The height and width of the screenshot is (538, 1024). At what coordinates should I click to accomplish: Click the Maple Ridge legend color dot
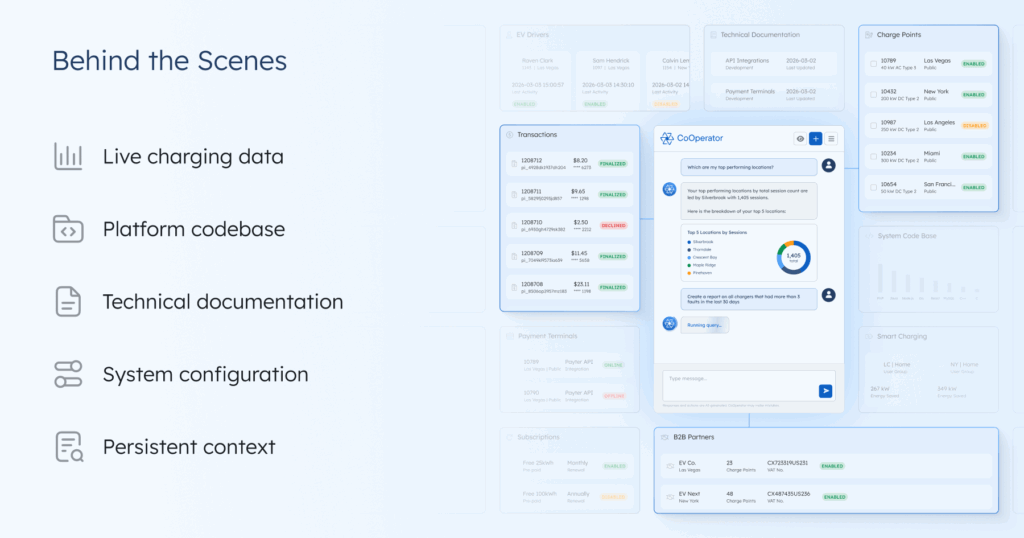click(689, 265)
